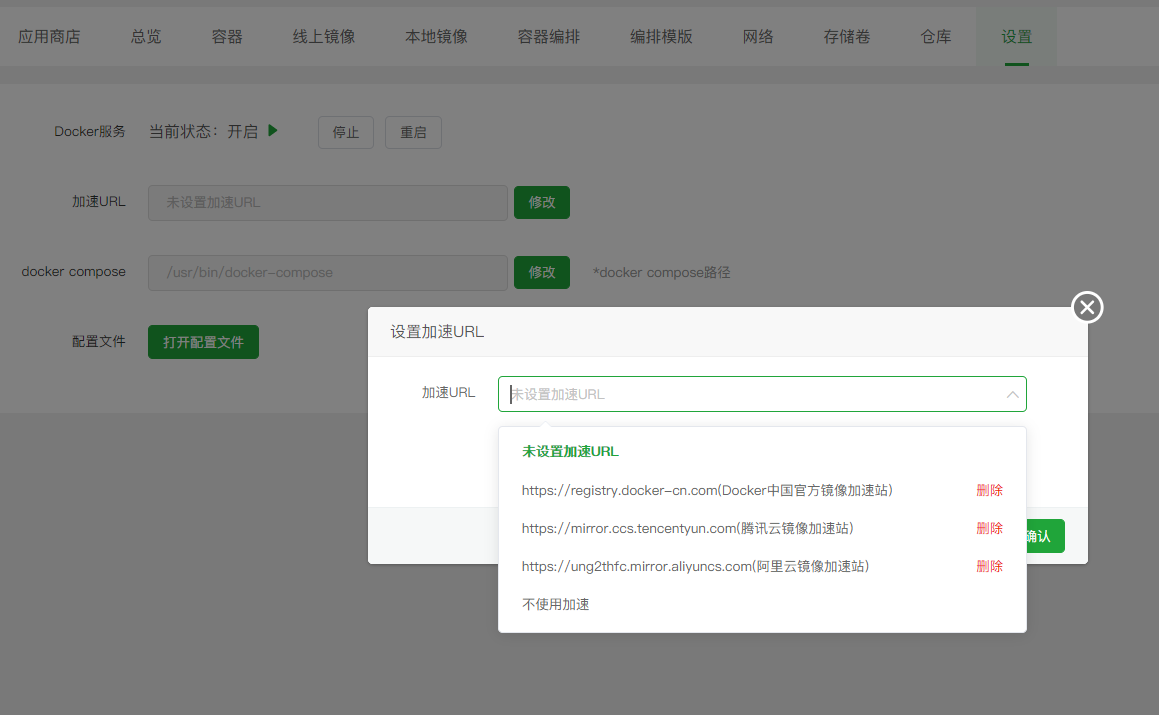
Task: Switch to the 总览 tab
Action: pos(146,36)
